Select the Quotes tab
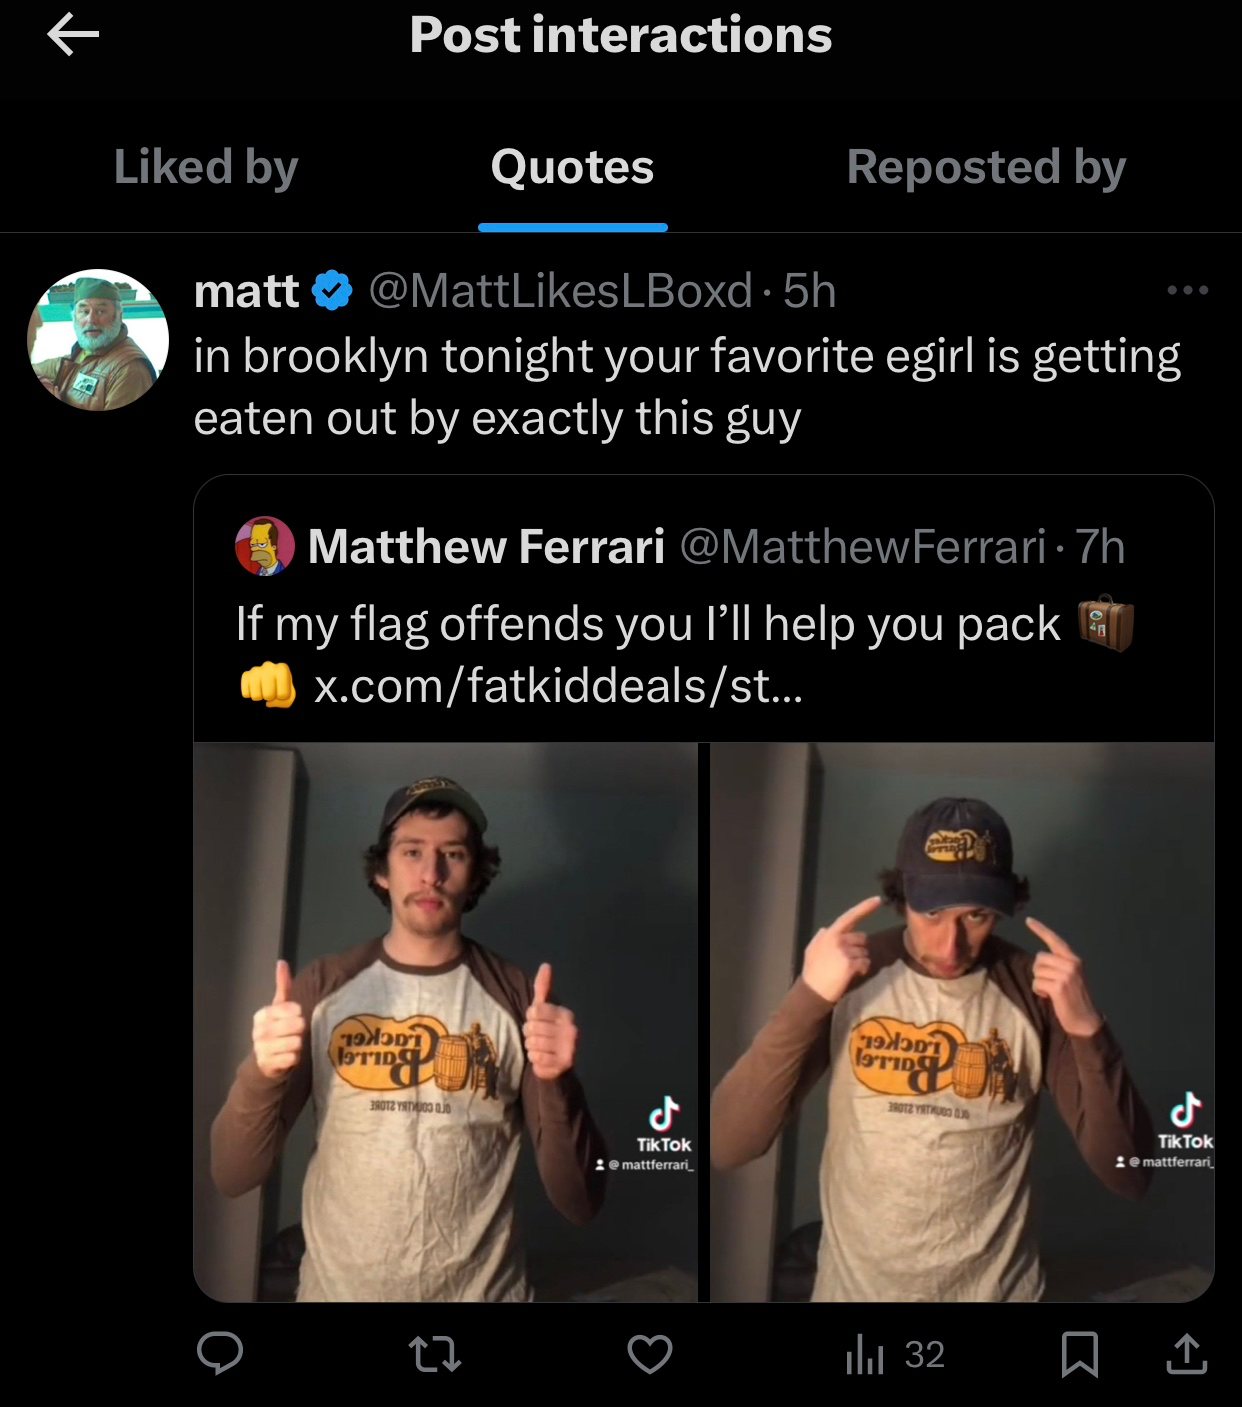Viewport: 1242px width, 1407px height. 572,167
